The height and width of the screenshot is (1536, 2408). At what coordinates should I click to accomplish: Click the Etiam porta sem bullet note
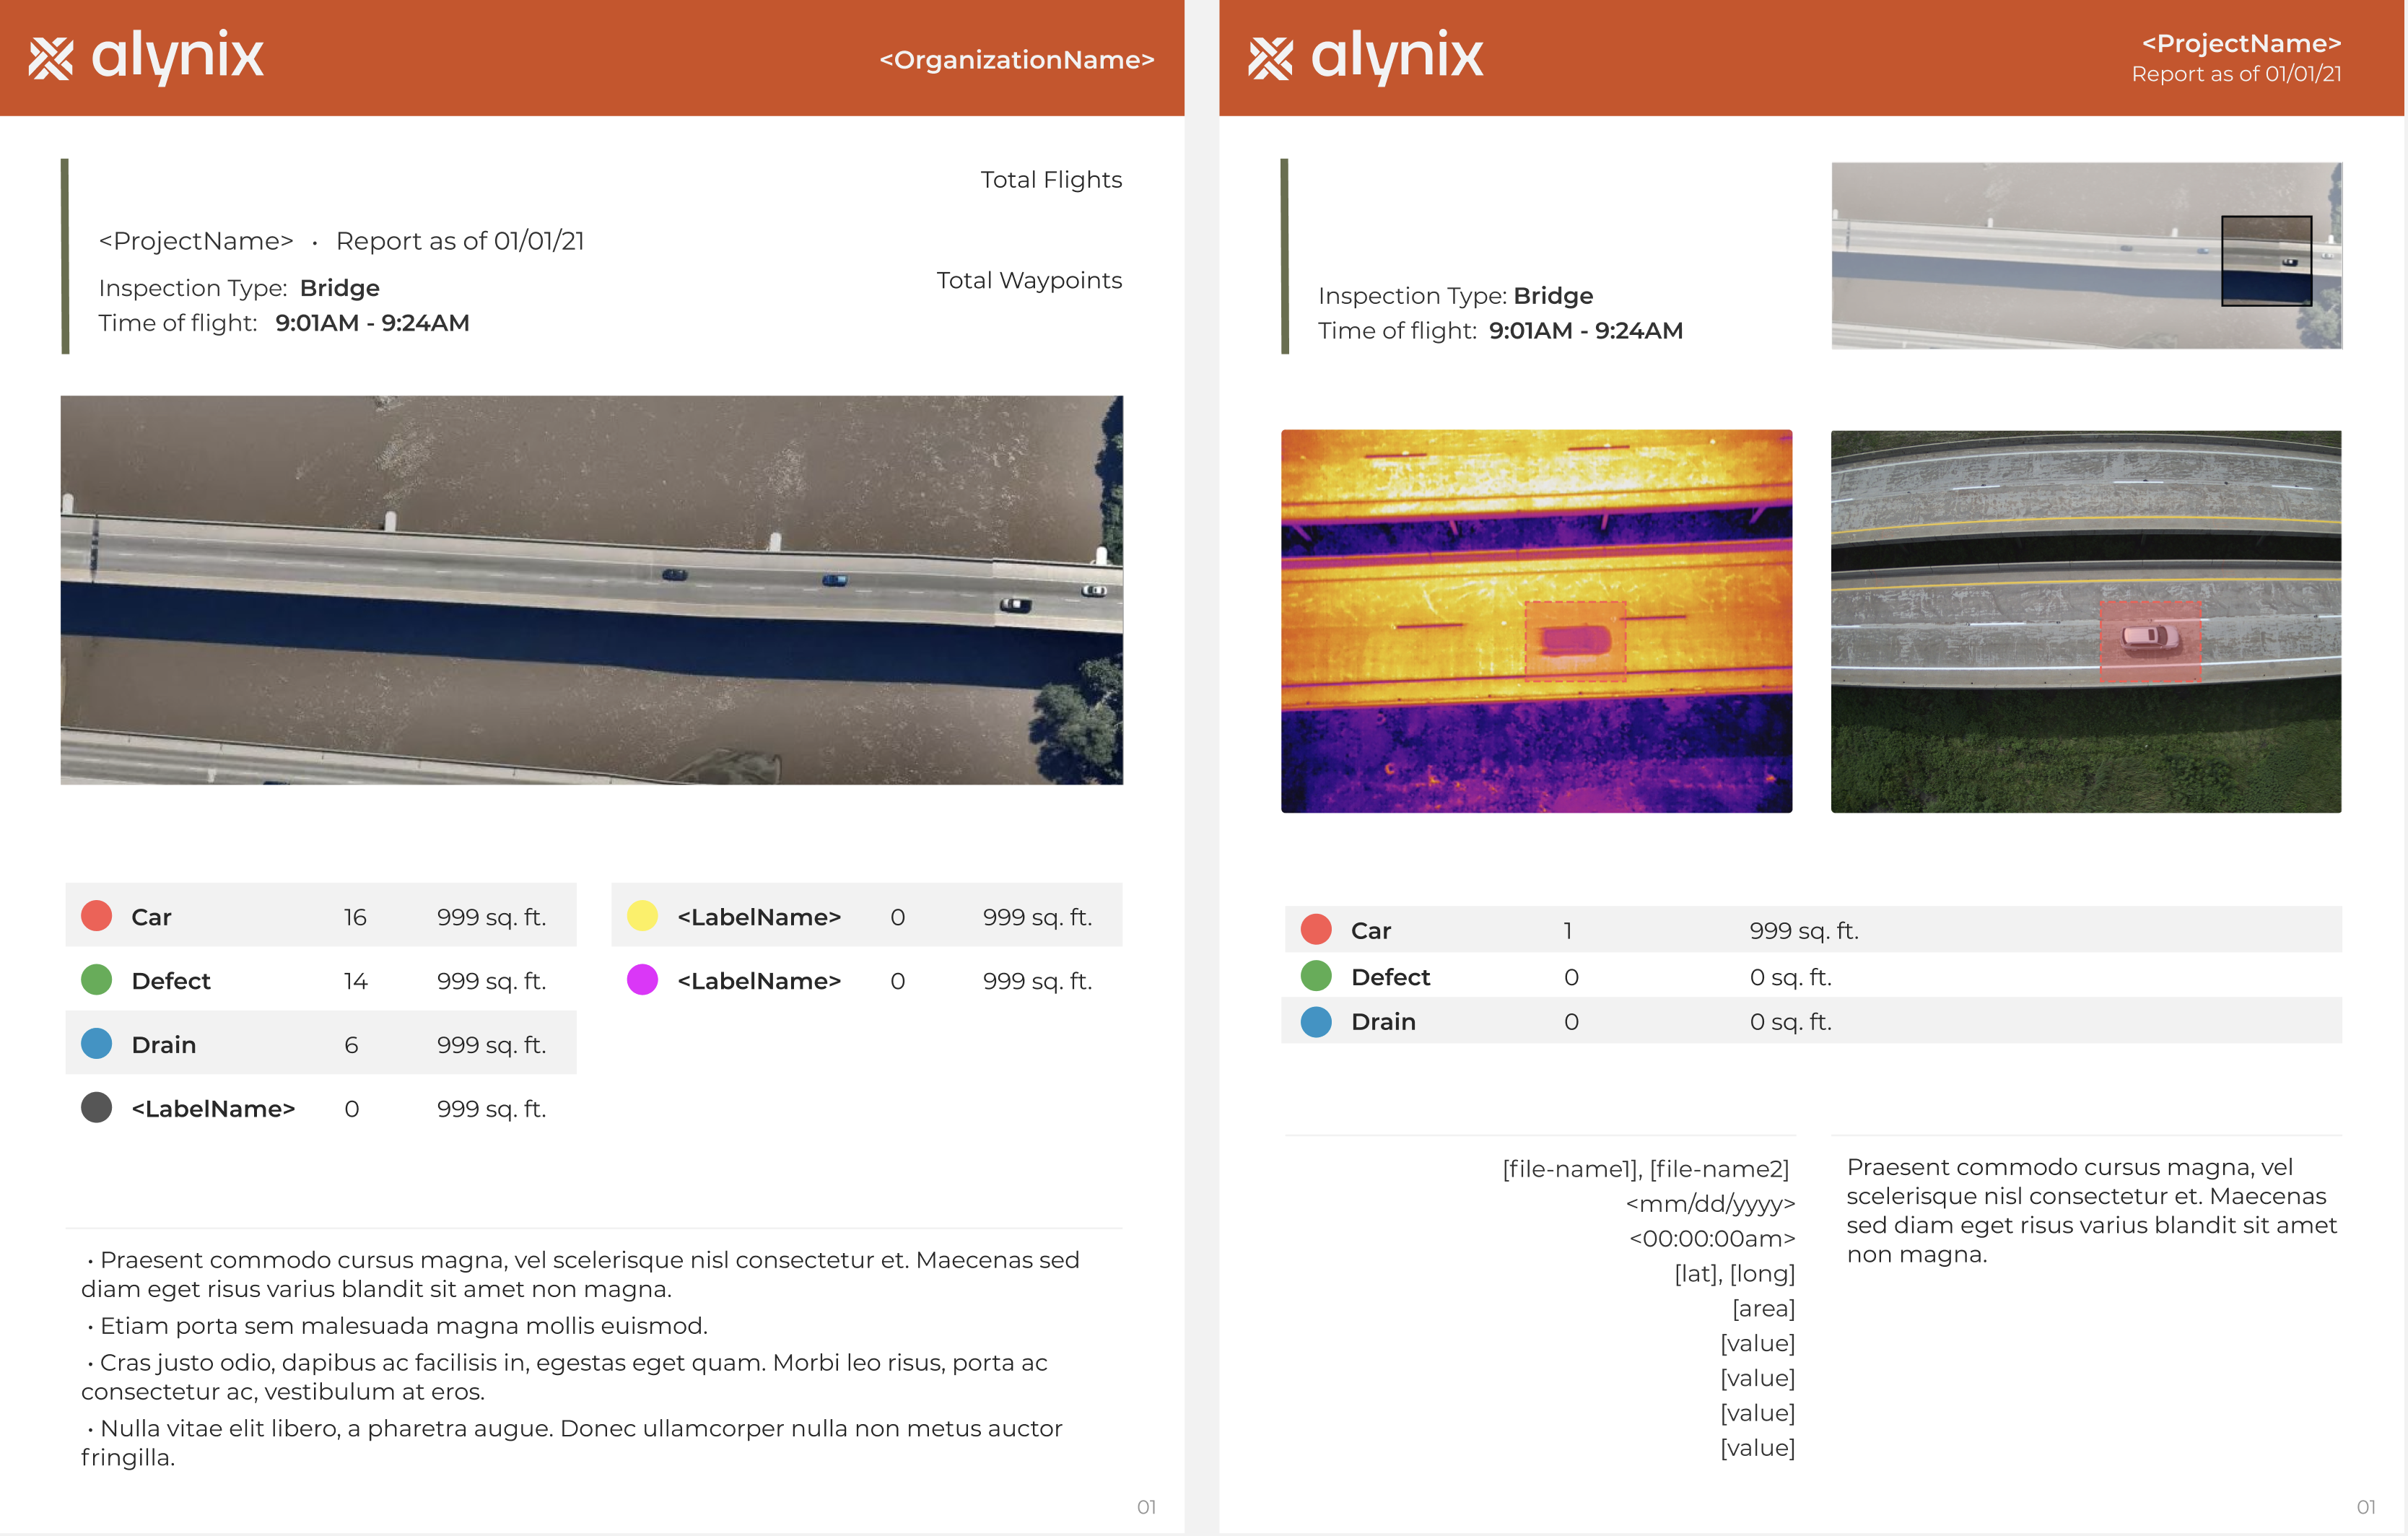click(x=397, y=1326)
